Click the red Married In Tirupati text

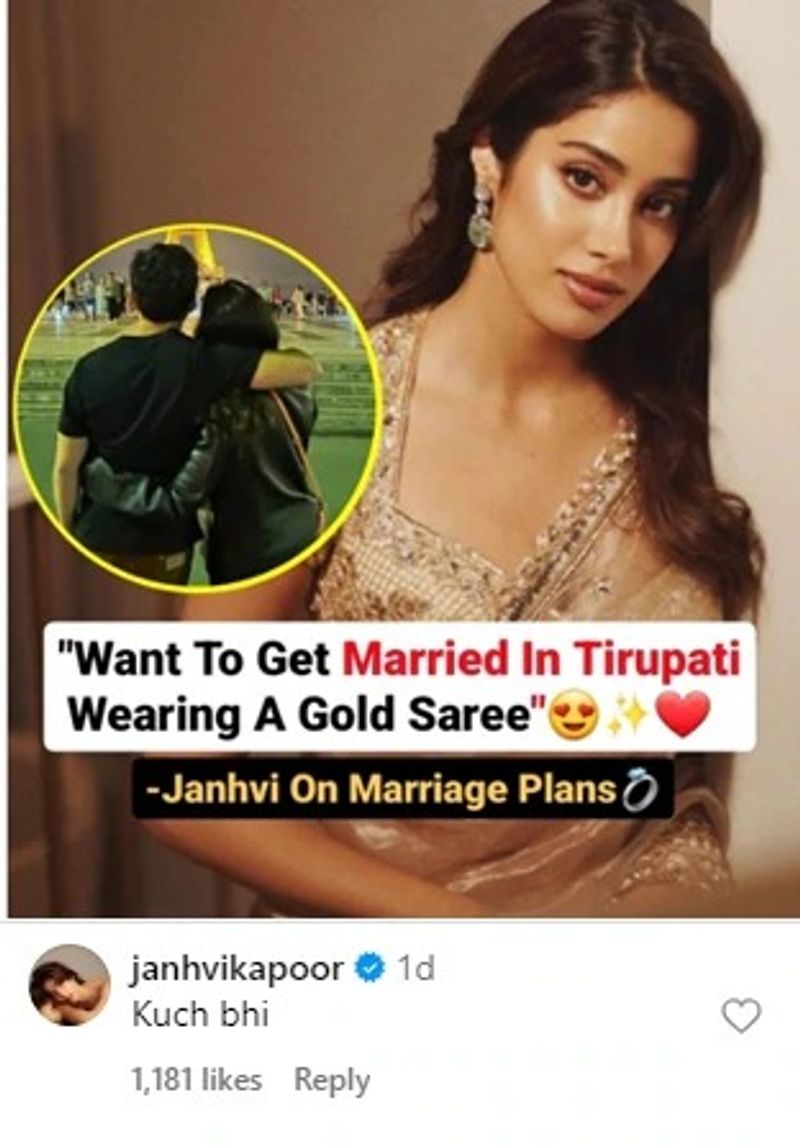541,661
